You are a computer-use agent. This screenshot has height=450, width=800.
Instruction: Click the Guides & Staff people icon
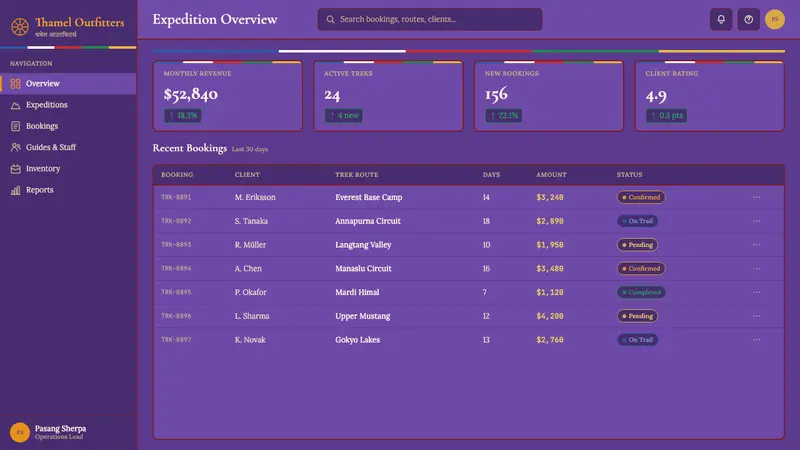[15, 147]
